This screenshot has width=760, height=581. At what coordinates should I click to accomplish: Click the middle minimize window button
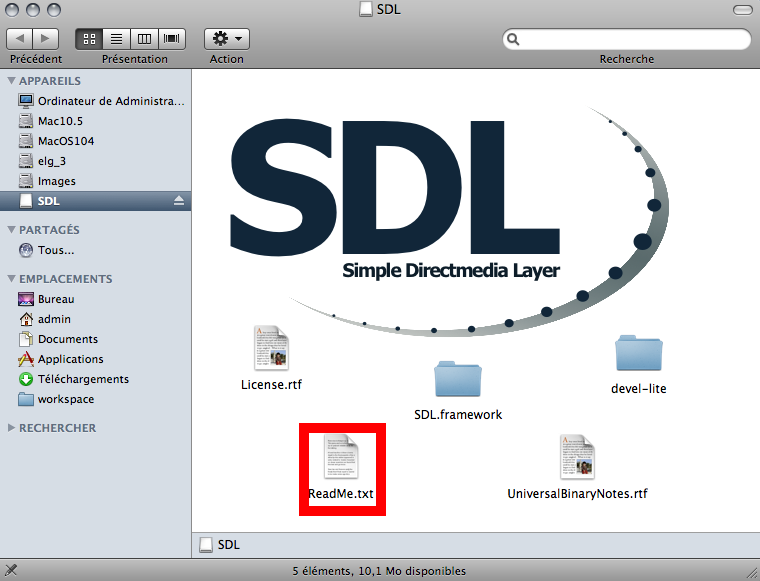click(33, 10)
